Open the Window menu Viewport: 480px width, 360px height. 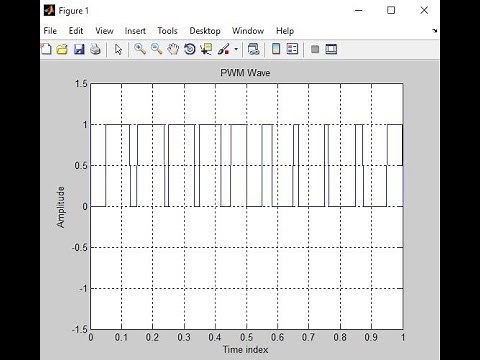pos(248,31)
